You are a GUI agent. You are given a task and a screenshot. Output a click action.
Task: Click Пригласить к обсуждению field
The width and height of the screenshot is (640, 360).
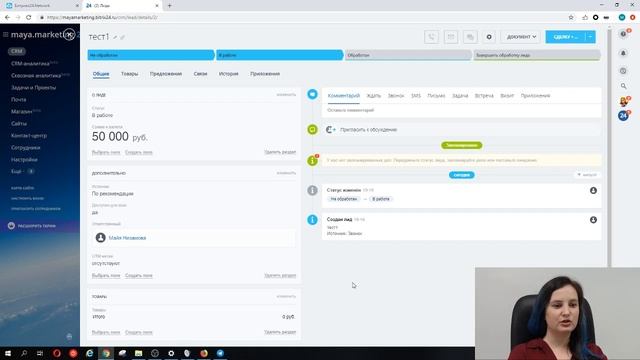[x=461, y=129]
